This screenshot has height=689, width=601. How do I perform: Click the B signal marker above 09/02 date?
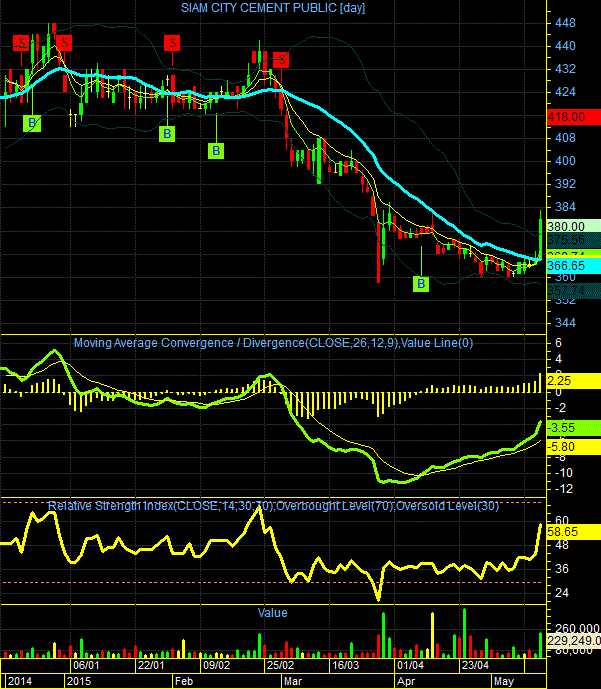(216, 151)
